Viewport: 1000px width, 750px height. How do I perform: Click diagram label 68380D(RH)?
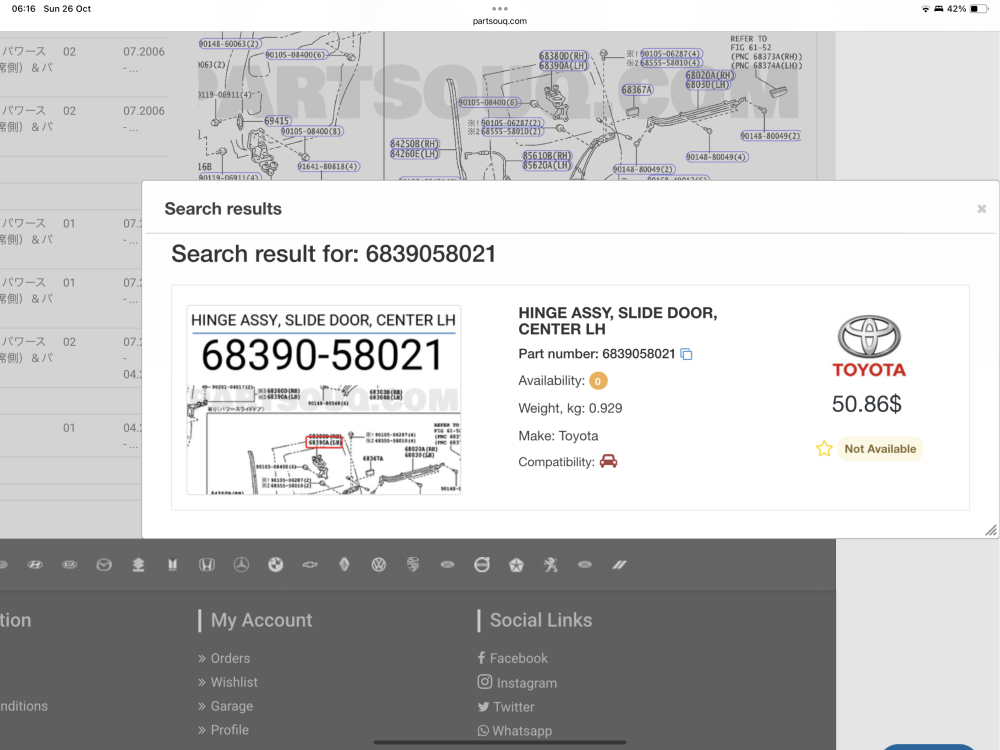point(563,56)
